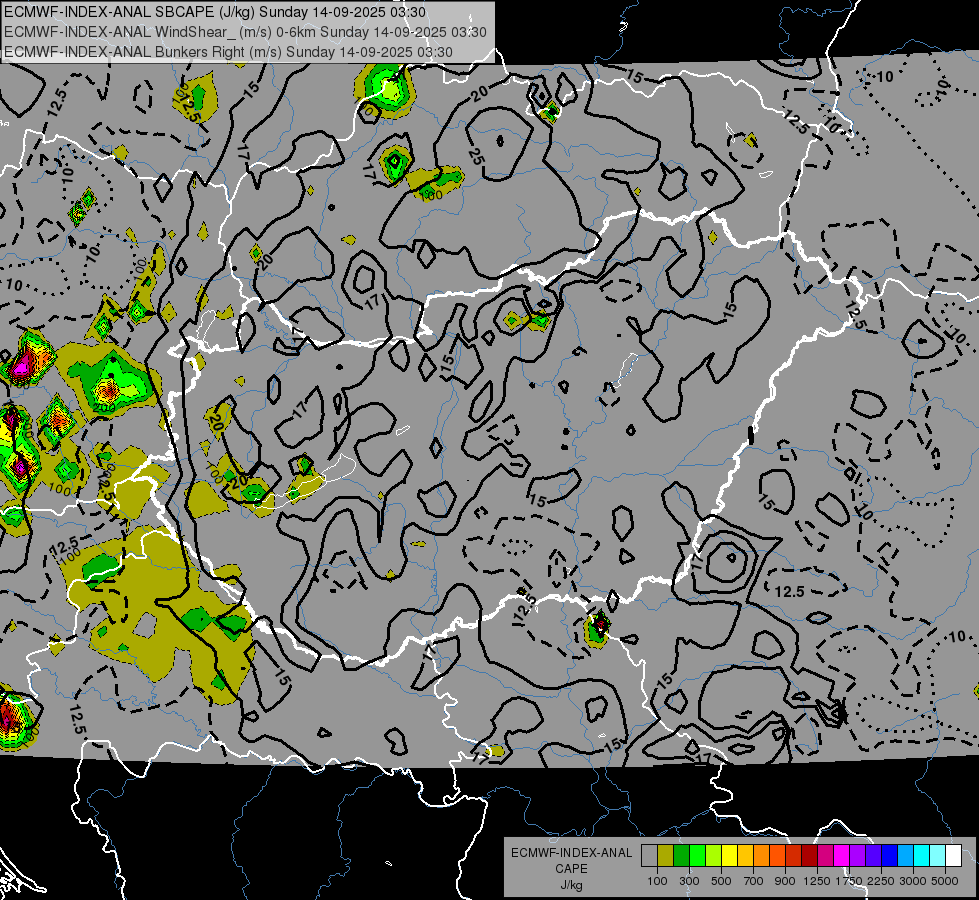
Task: Choose the pale light-cyan legend swatch
Action: coord(938,856)
